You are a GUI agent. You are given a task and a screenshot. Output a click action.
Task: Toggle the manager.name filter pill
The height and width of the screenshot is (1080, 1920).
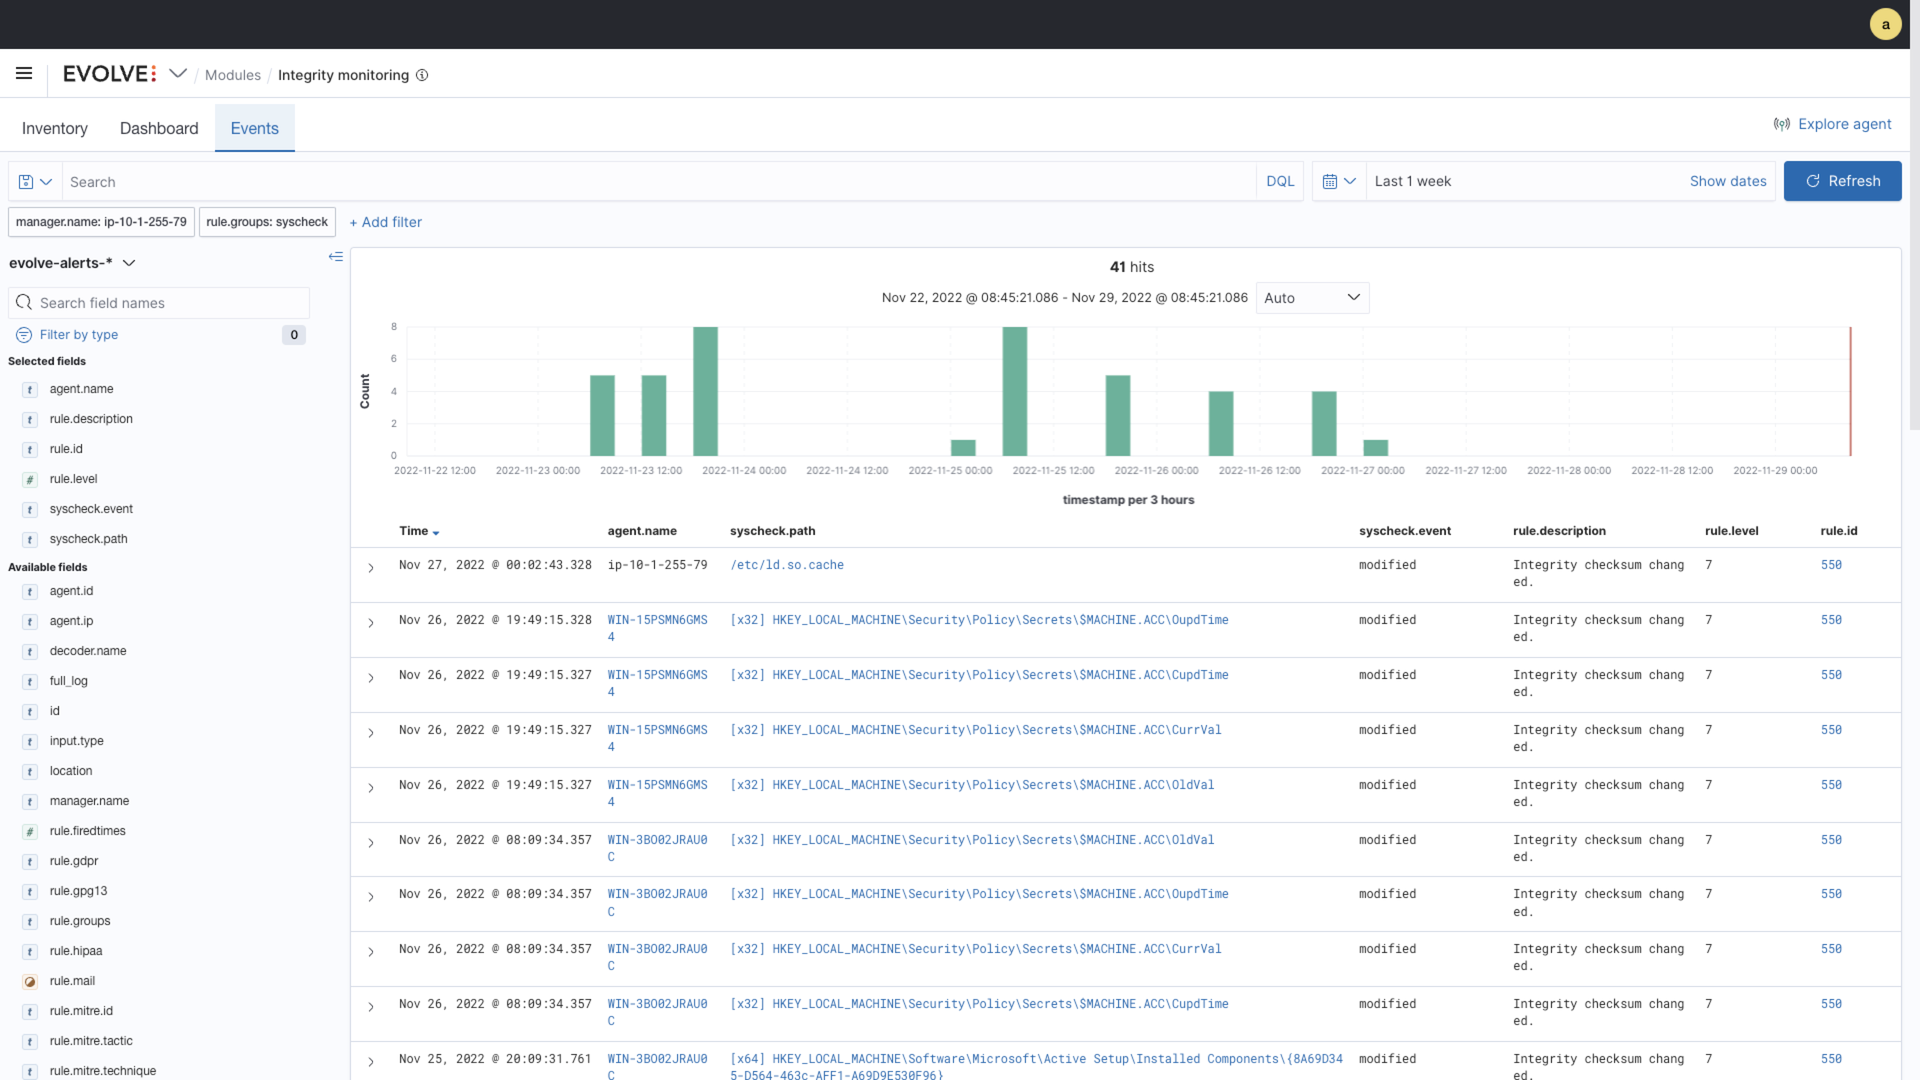[101, 222]
